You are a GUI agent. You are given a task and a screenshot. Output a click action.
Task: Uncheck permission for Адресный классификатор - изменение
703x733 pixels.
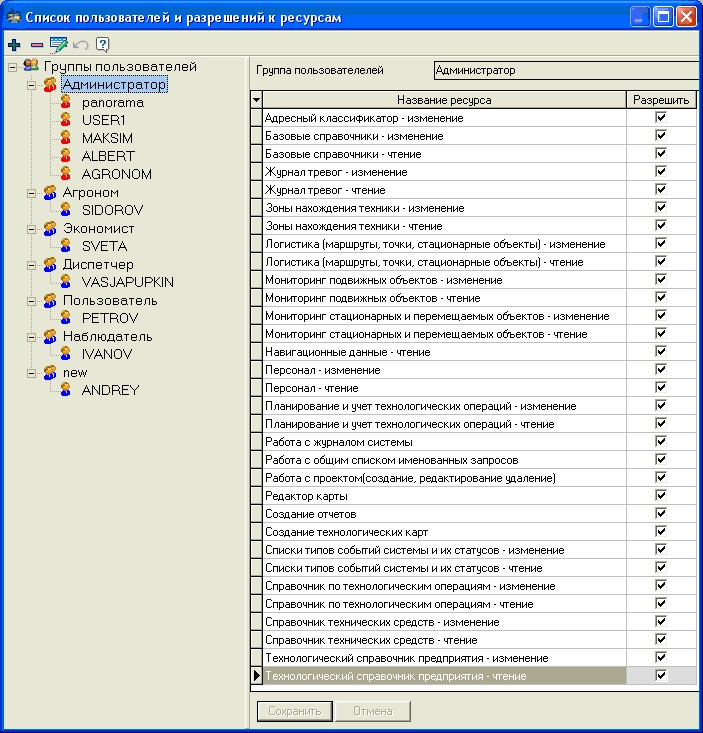tap(660, 118)
